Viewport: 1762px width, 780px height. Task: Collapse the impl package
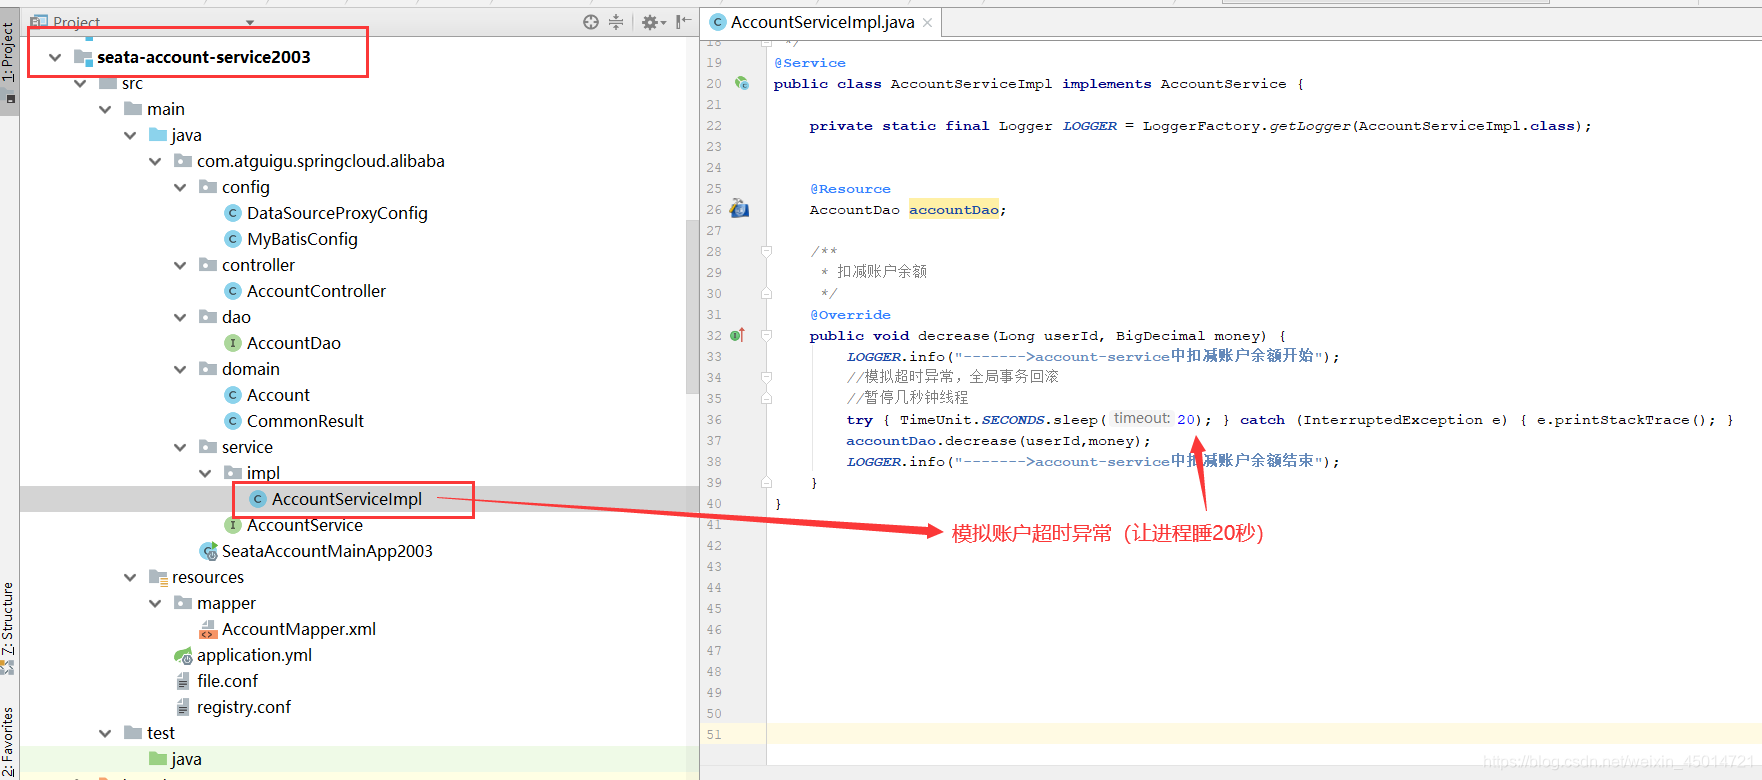pyautogui.click(x=205, y=473)
